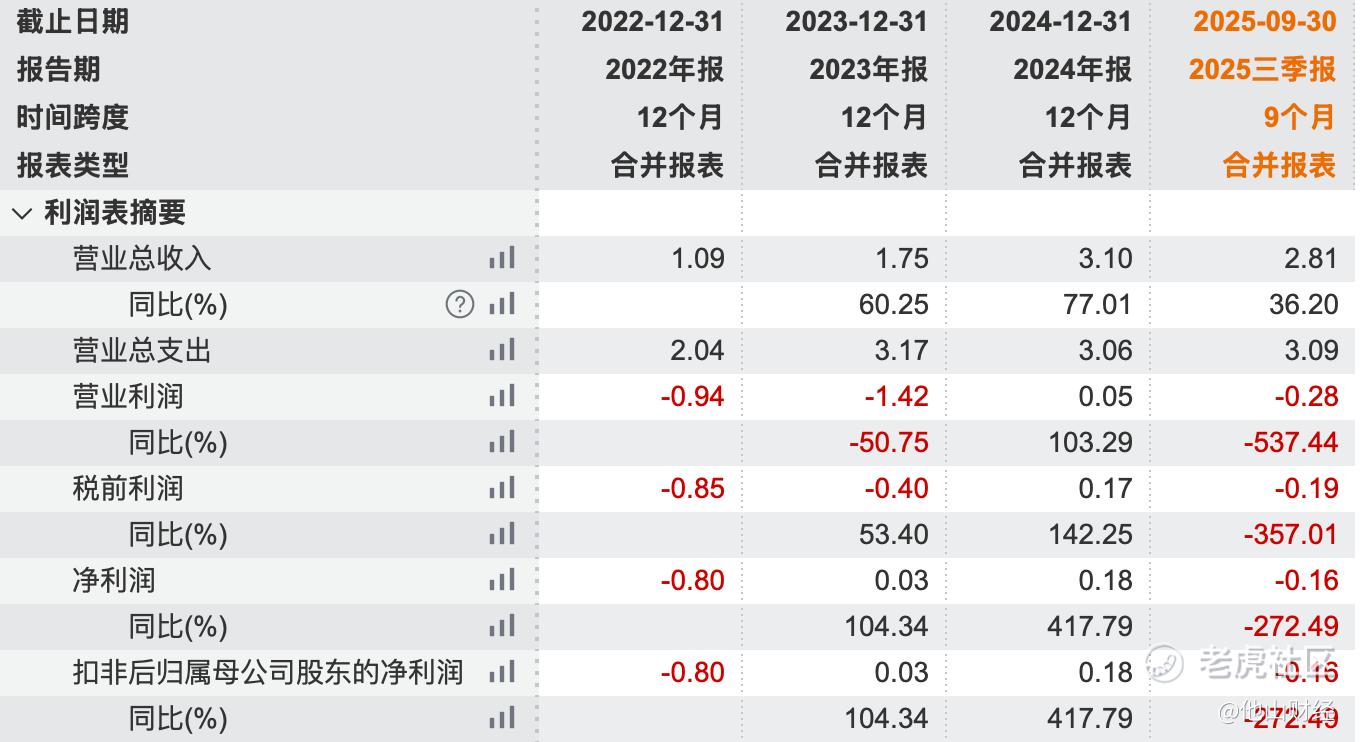1362x742 pixels.
Task: Open chart icon for 营业总收入 同比(%) row
Action: [x=502, y=304]
